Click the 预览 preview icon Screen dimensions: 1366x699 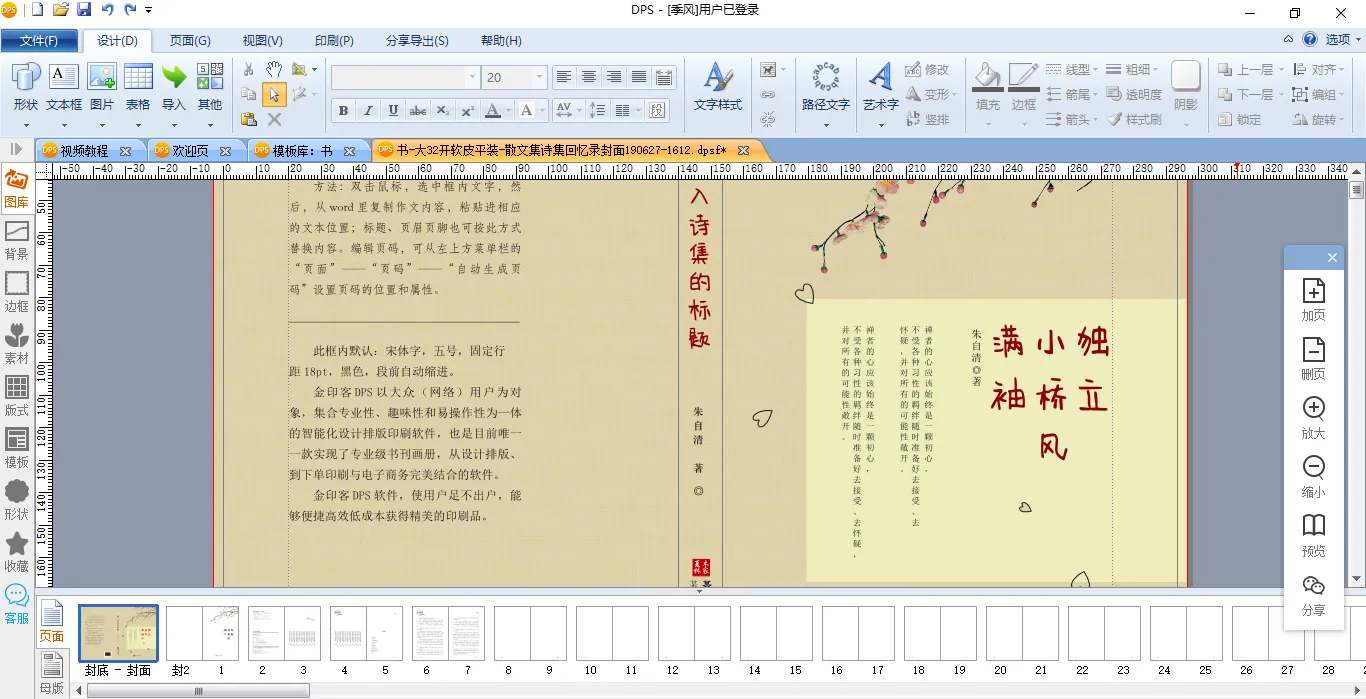(1313, 536)
